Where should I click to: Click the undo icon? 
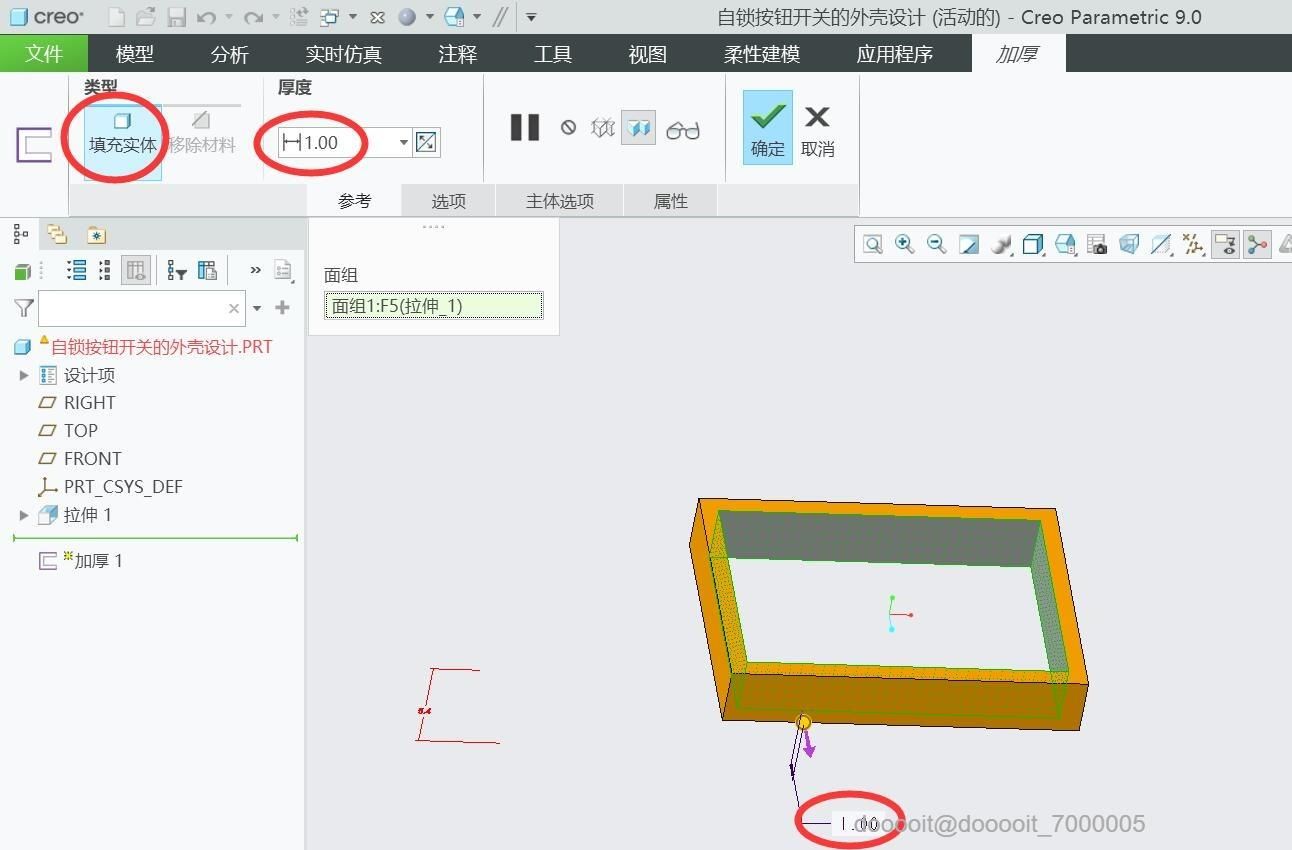point(206,17)
